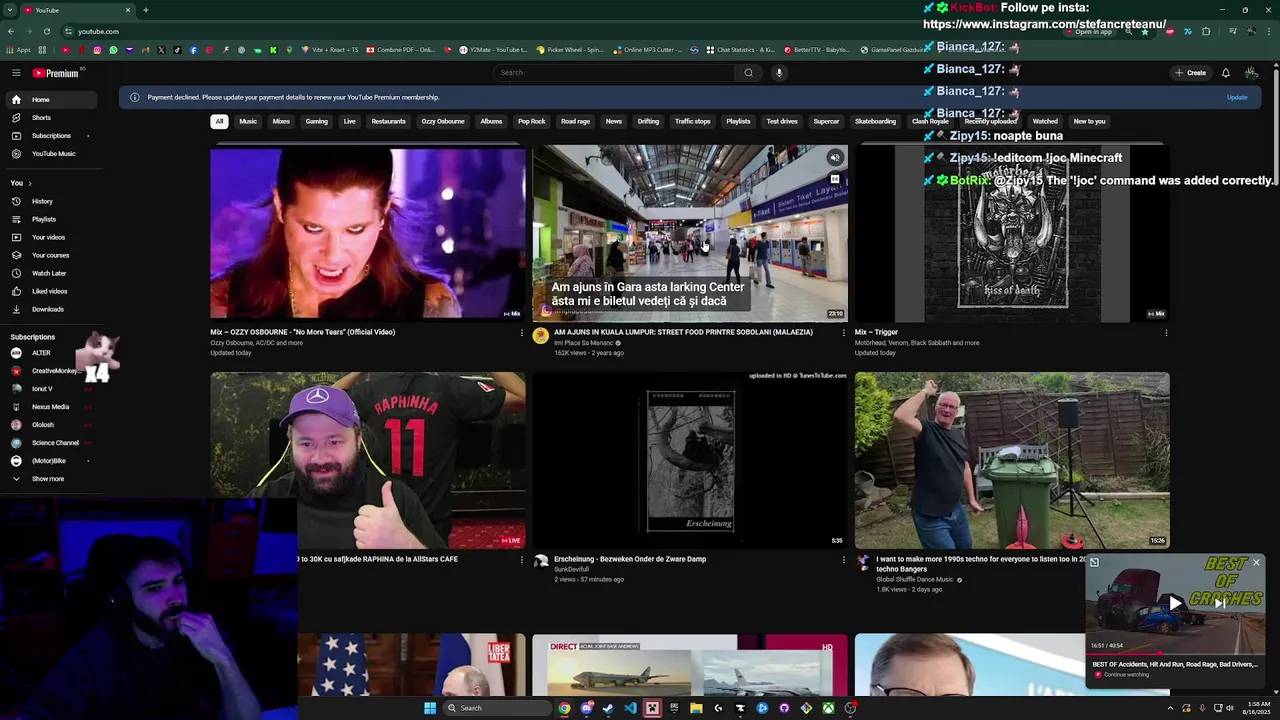This screenshot has height=720, width=1280.
Task: Open Your courses in the sidebar
Action: pyautogui.click(x=52, y=255)
